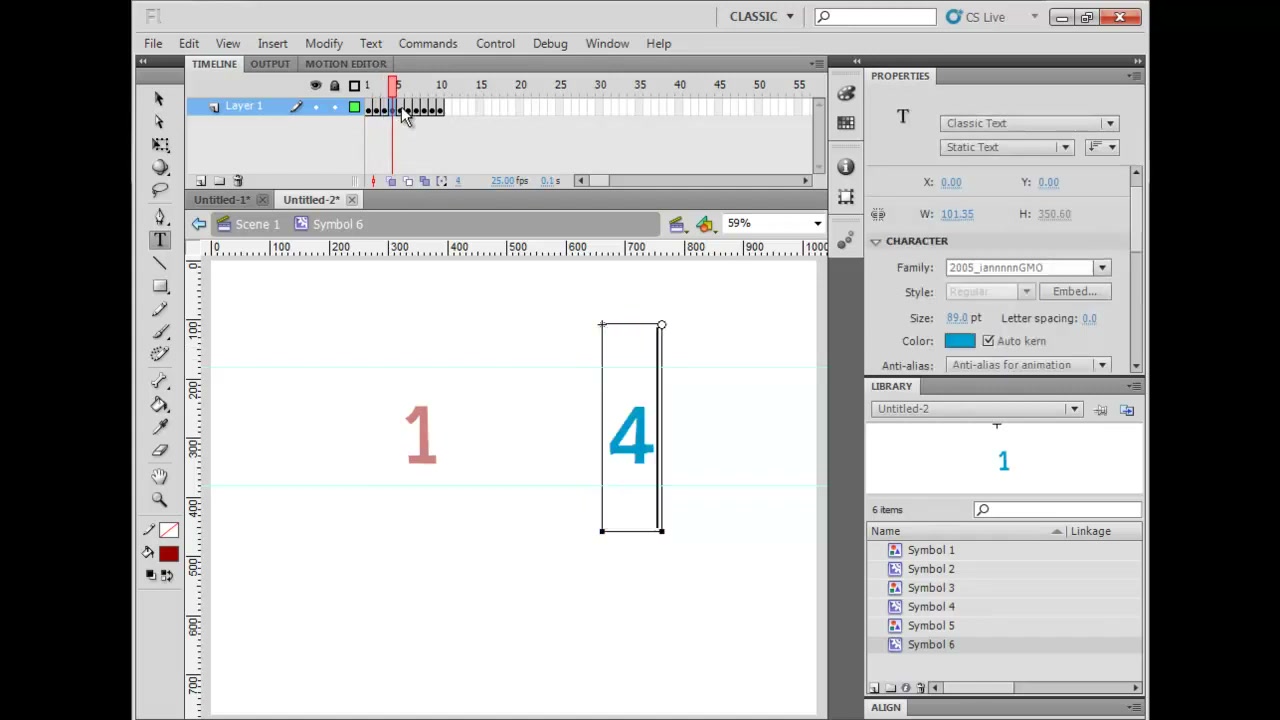Pick the Hand tool
The height and width of the screenshot is (720, 1280).
click(x=160, y=477)
